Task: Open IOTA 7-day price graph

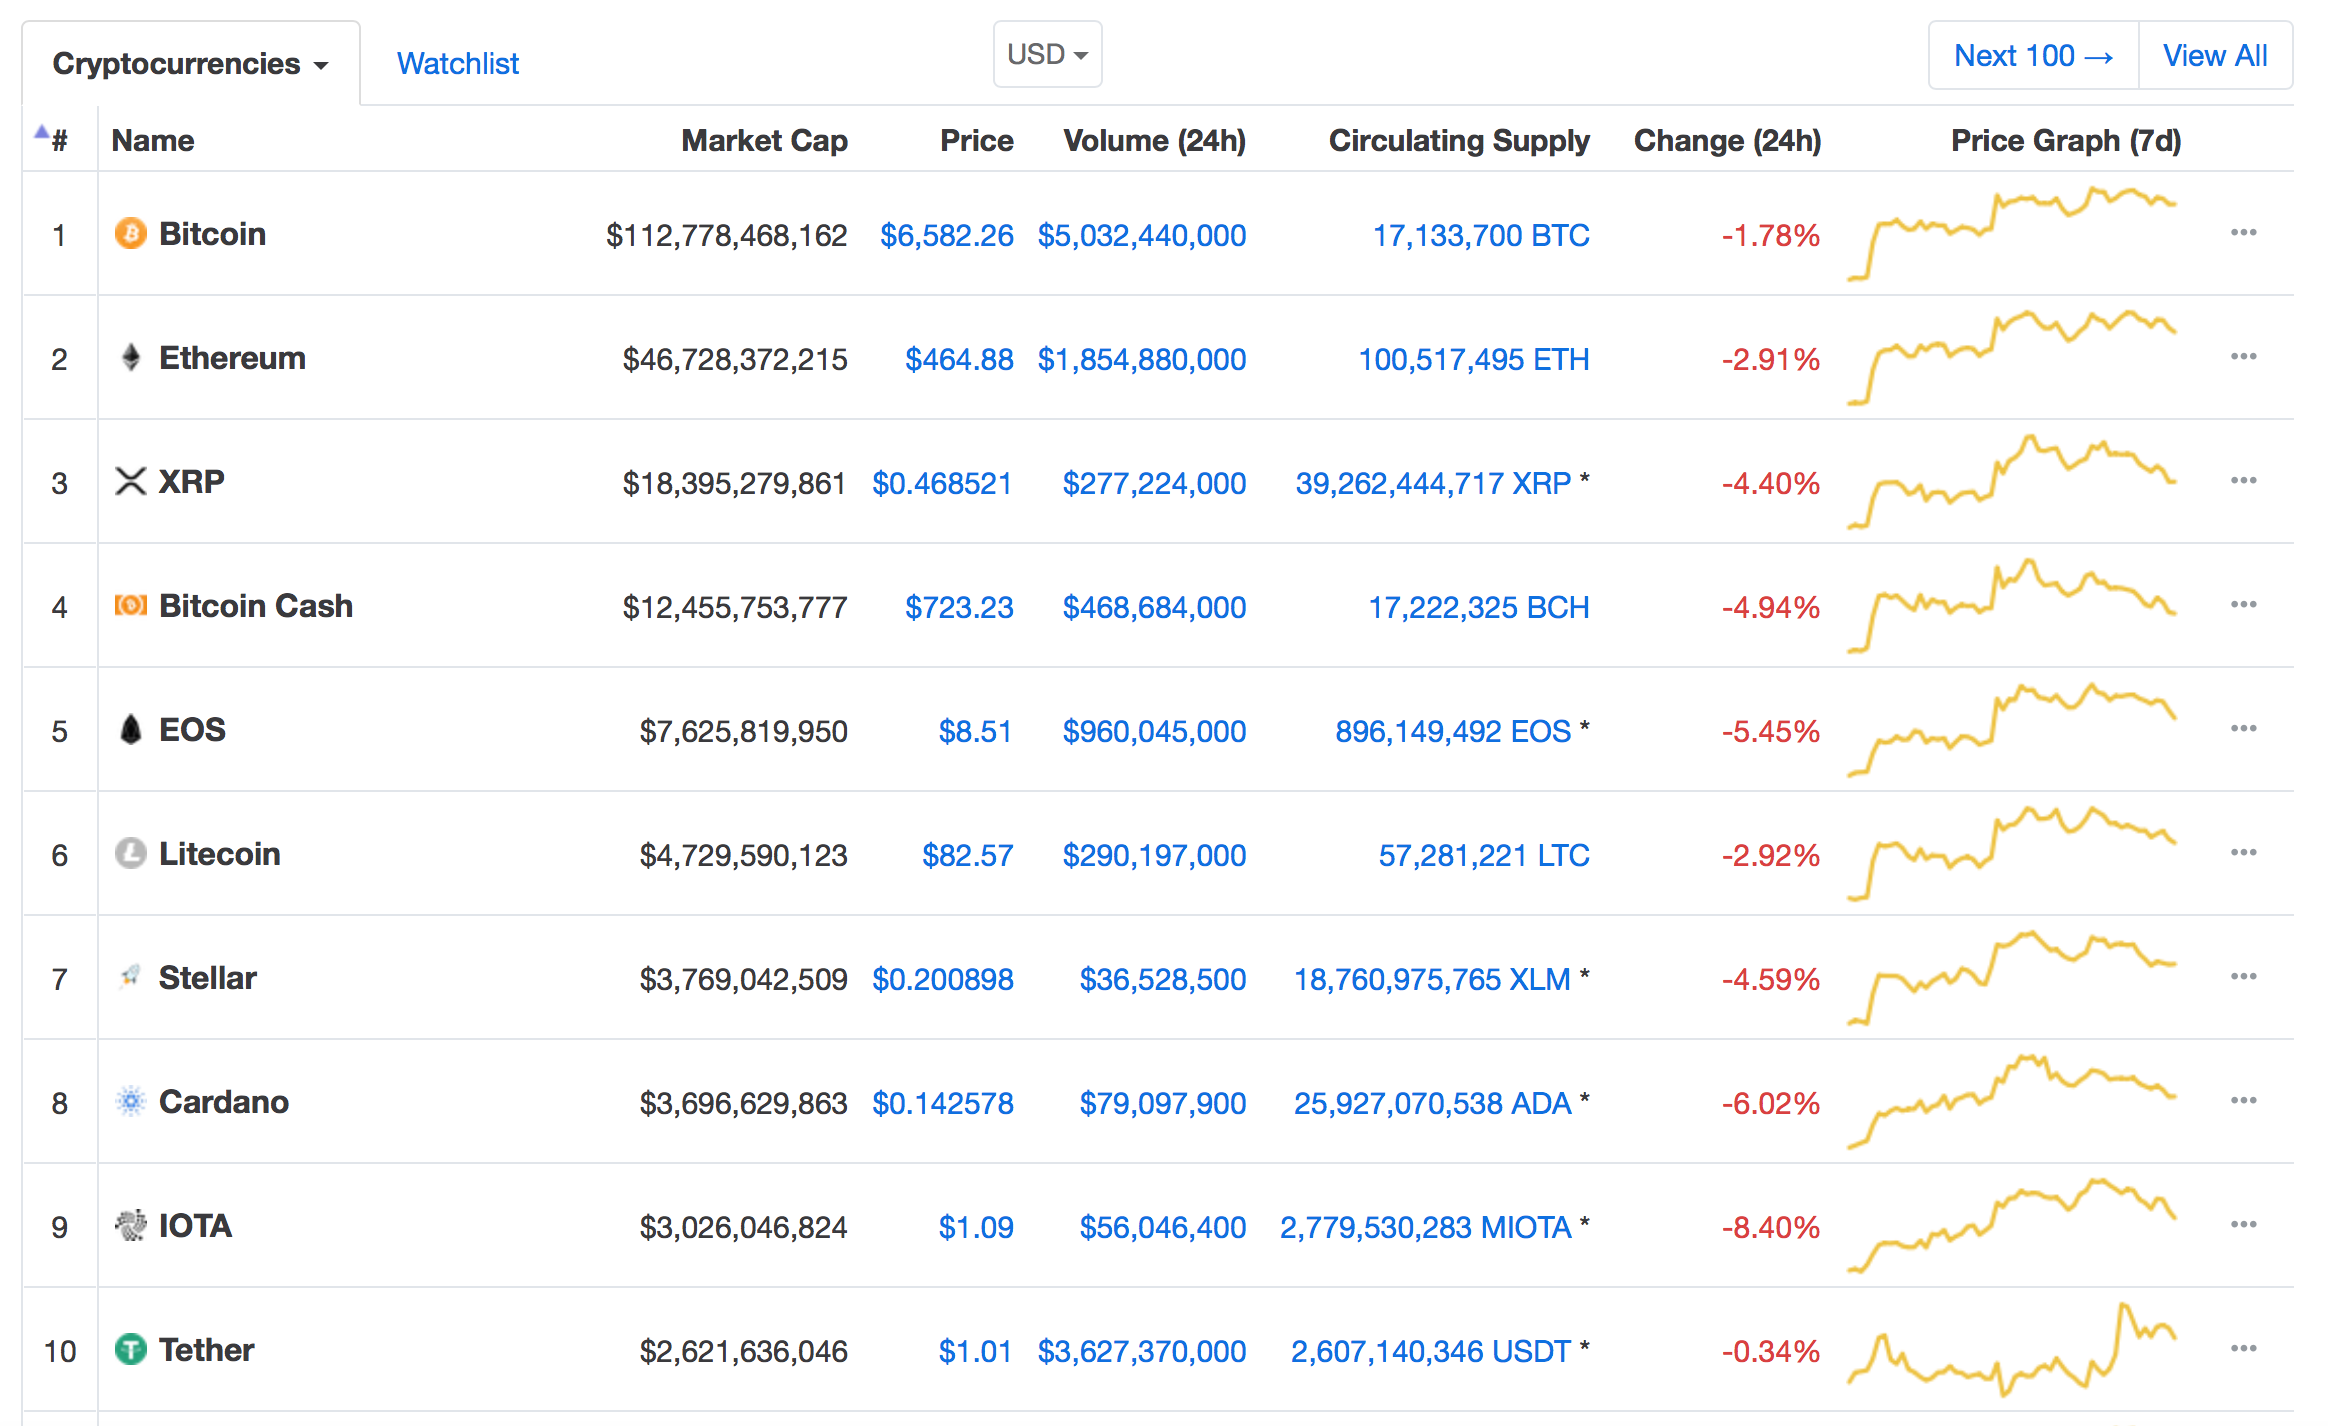Action: [2011, 1226]
